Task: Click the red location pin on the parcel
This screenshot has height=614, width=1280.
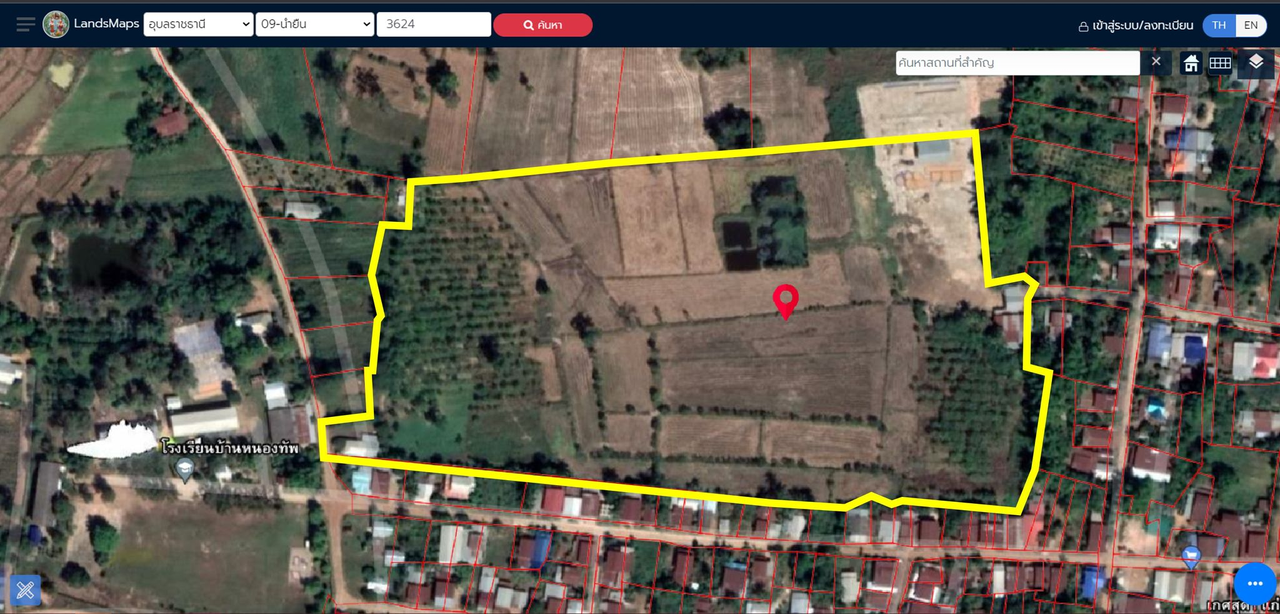Action: [787, 300]
